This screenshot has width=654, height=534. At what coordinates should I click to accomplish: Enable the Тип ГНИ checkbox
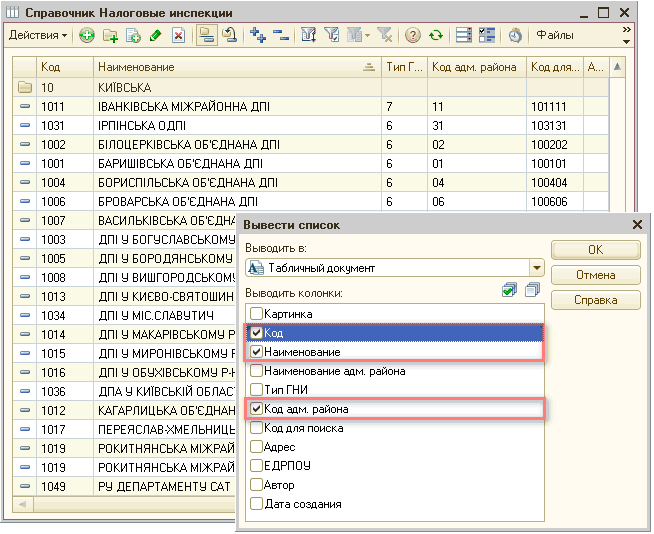[x=256, y=390]
